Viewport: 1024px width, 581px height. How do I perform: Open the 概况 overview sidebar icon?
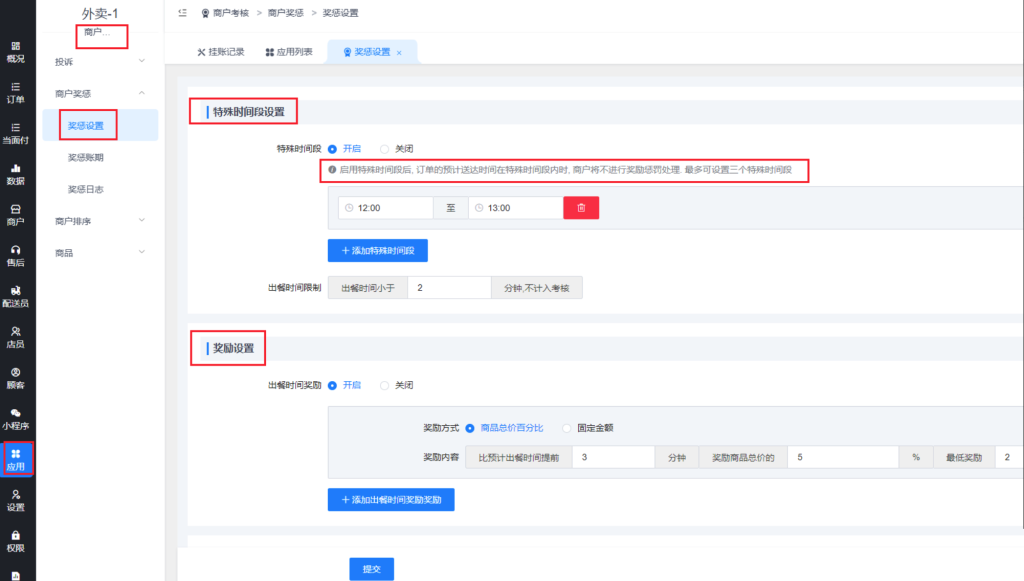click(16, 52)
